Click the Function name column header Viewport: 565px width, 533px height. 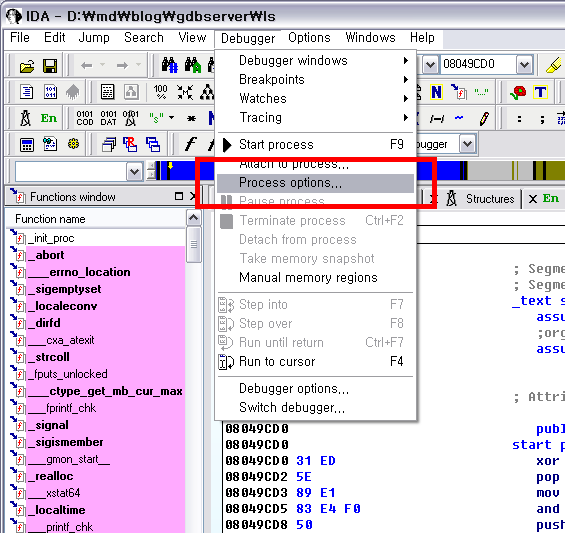tap(95, 219)
